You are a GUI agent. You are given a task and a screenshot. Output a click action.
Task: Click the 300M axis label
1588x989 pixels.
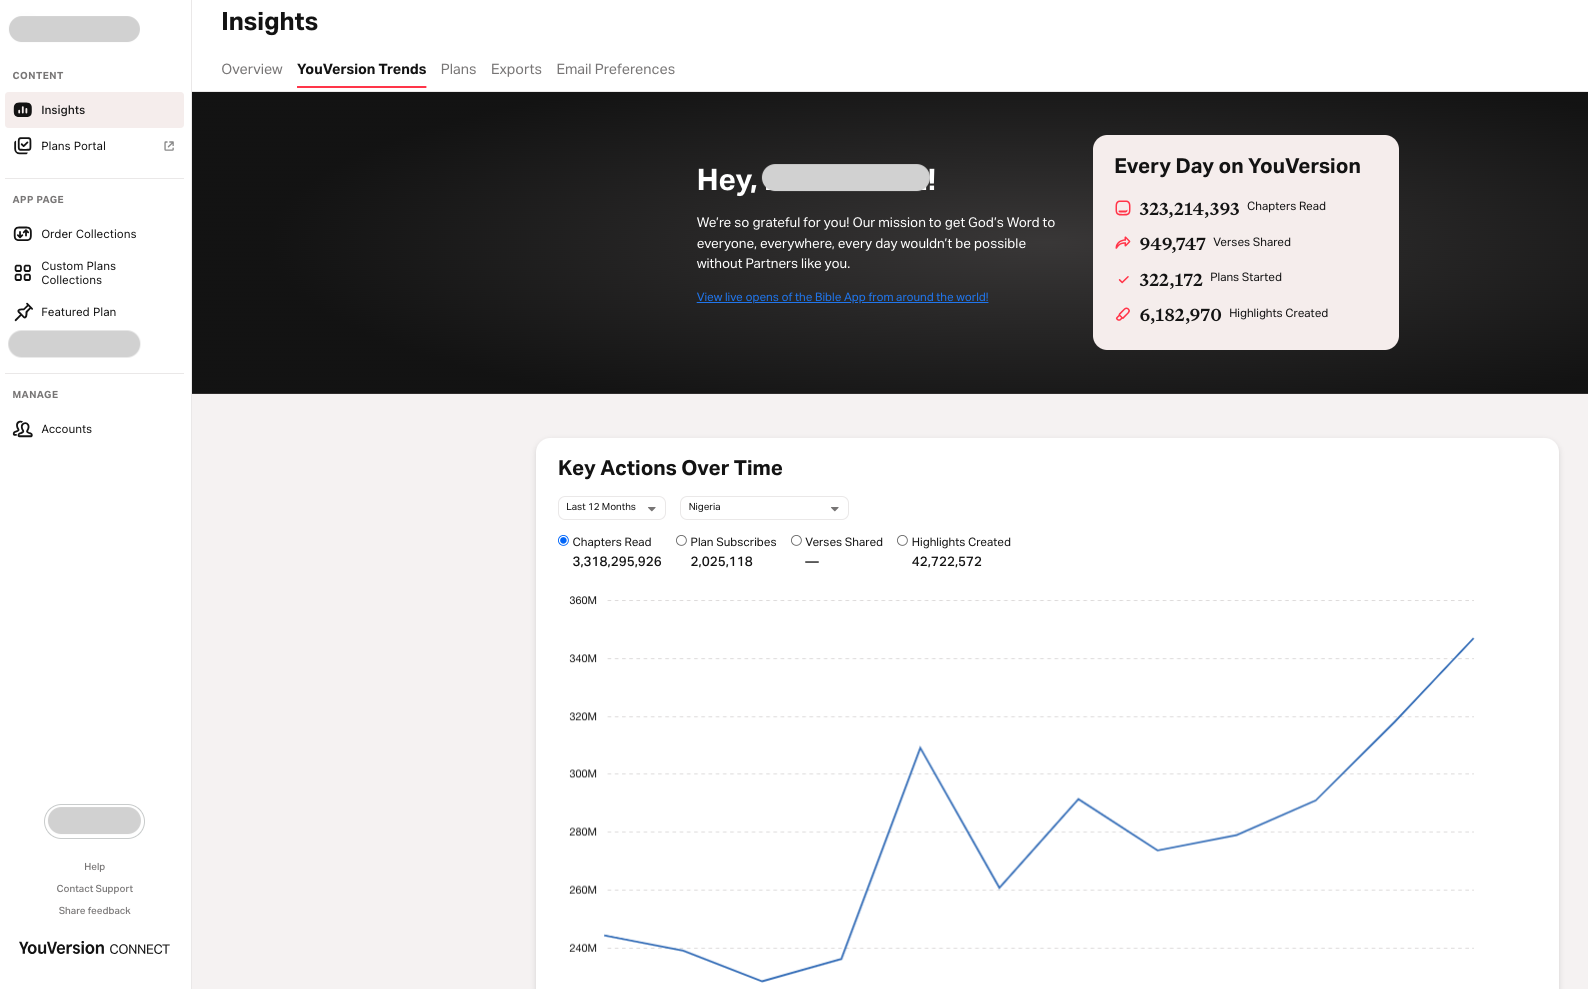583,774
